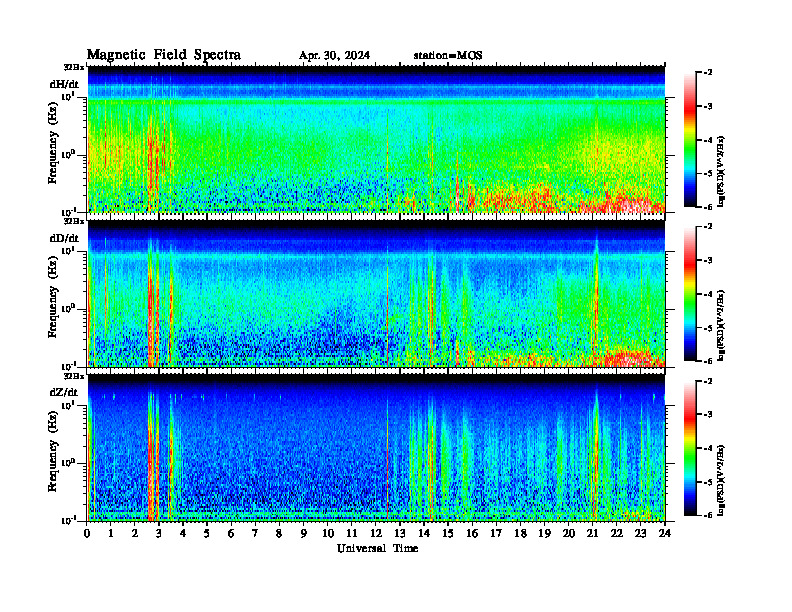Click the "station=MOS" label
Screen dimensions: 792x612
pos(448,56)
